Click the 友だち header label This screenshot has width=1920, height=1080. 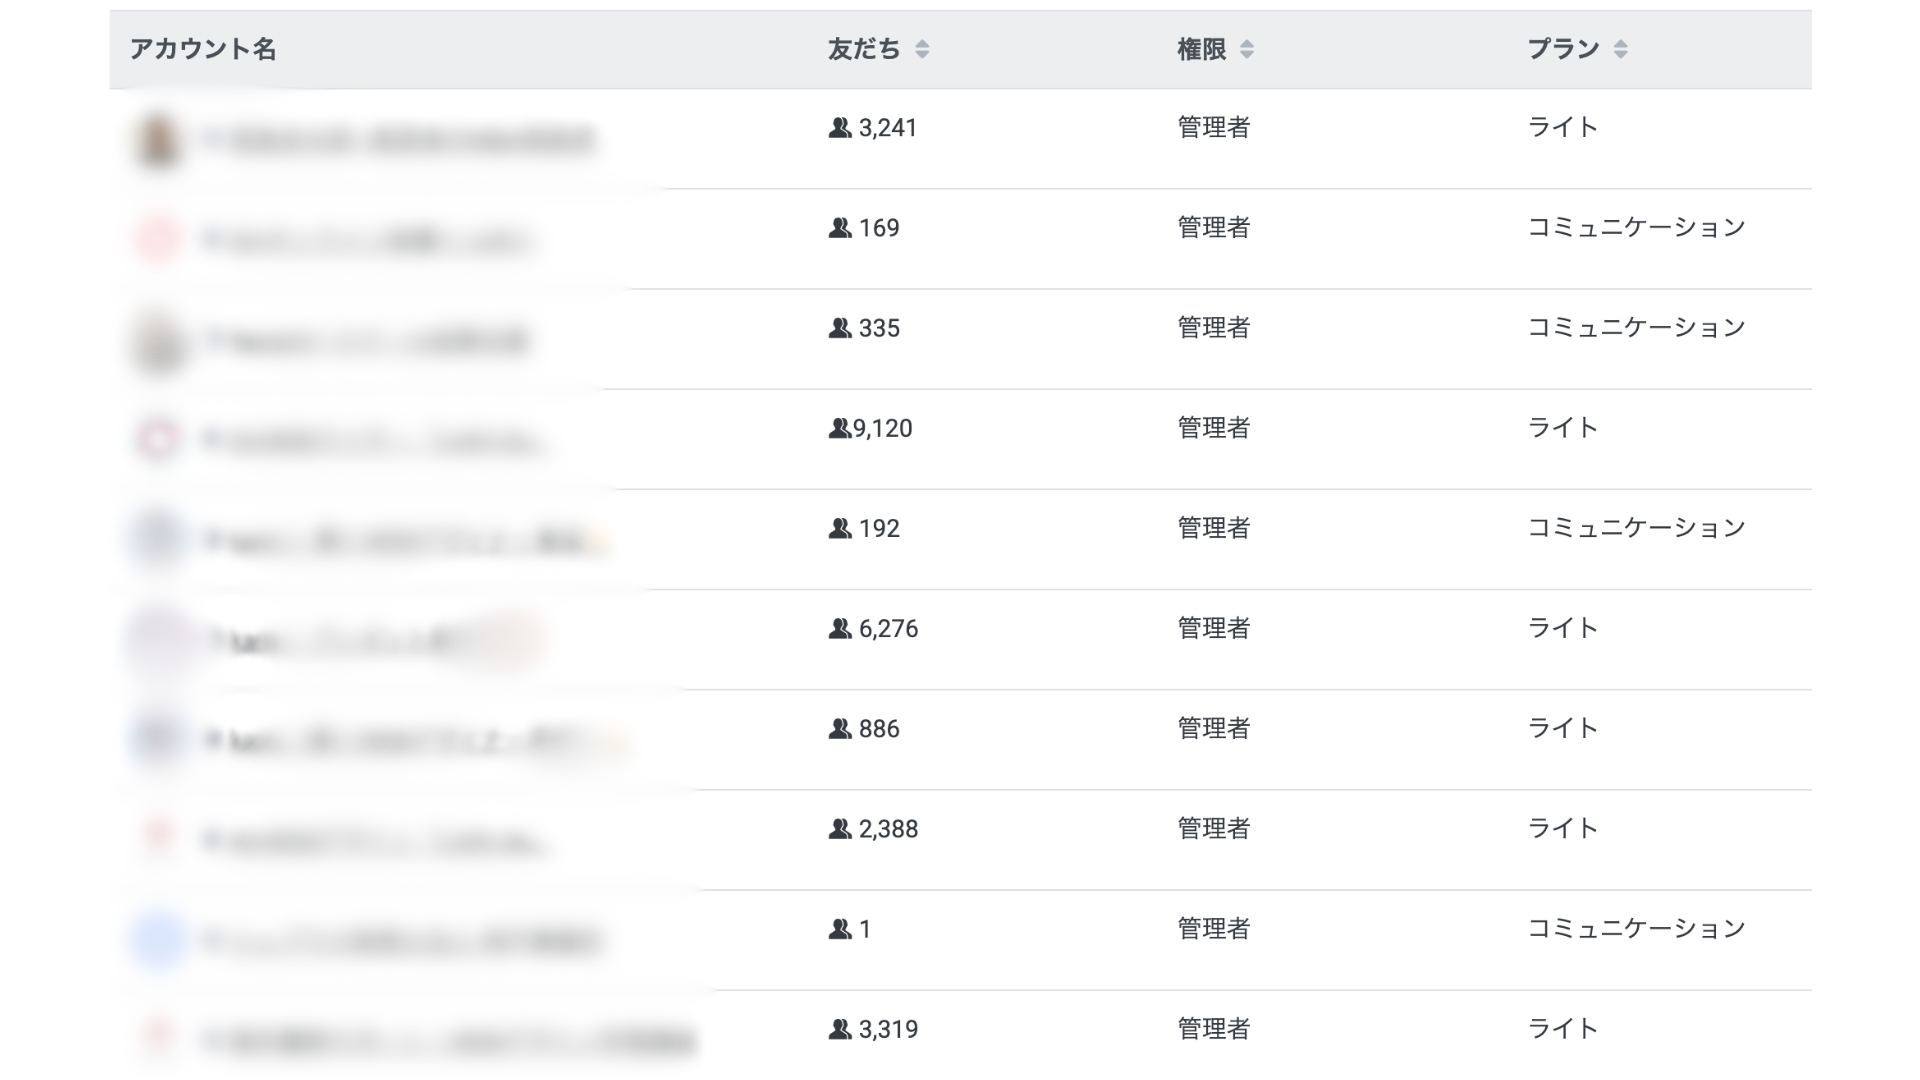864,49
